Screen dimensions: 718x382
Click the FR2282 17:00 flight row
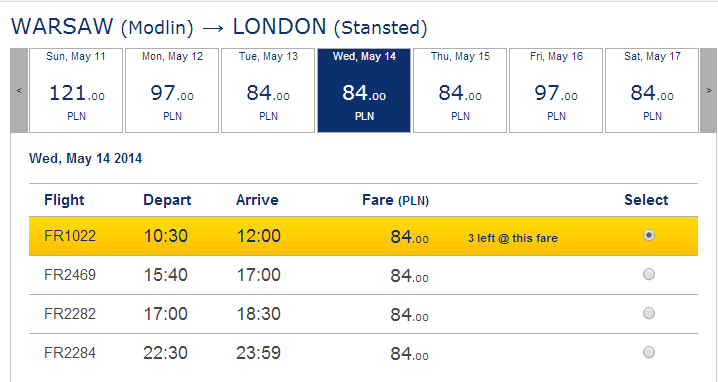coord(363,314)
